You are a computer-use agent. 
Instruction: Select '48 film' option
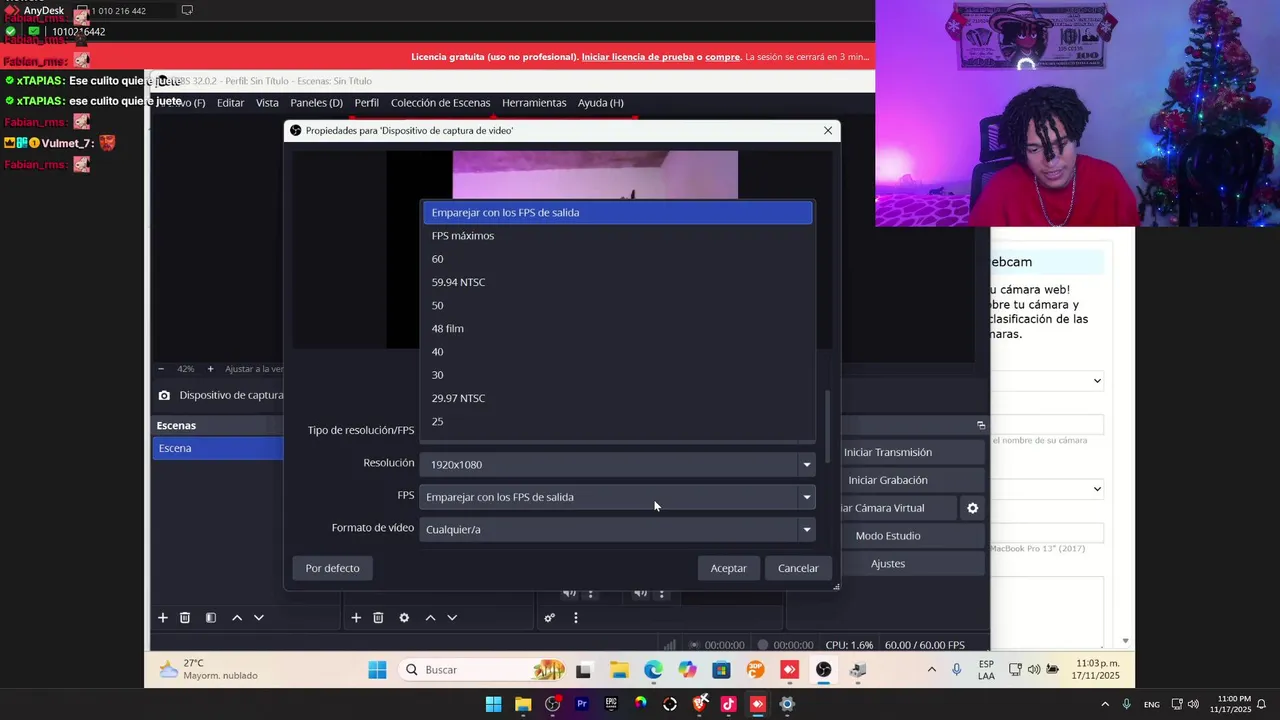point(617,328)
